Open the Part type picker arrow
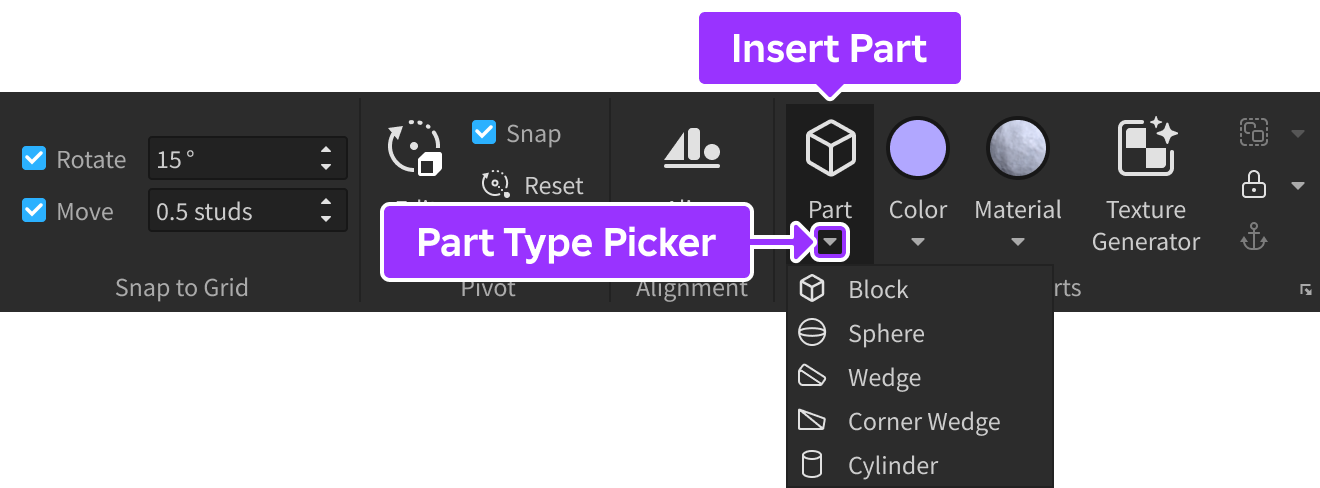Image resolution: width=1320 pixels, height=488 pixels. coord(830,242)
